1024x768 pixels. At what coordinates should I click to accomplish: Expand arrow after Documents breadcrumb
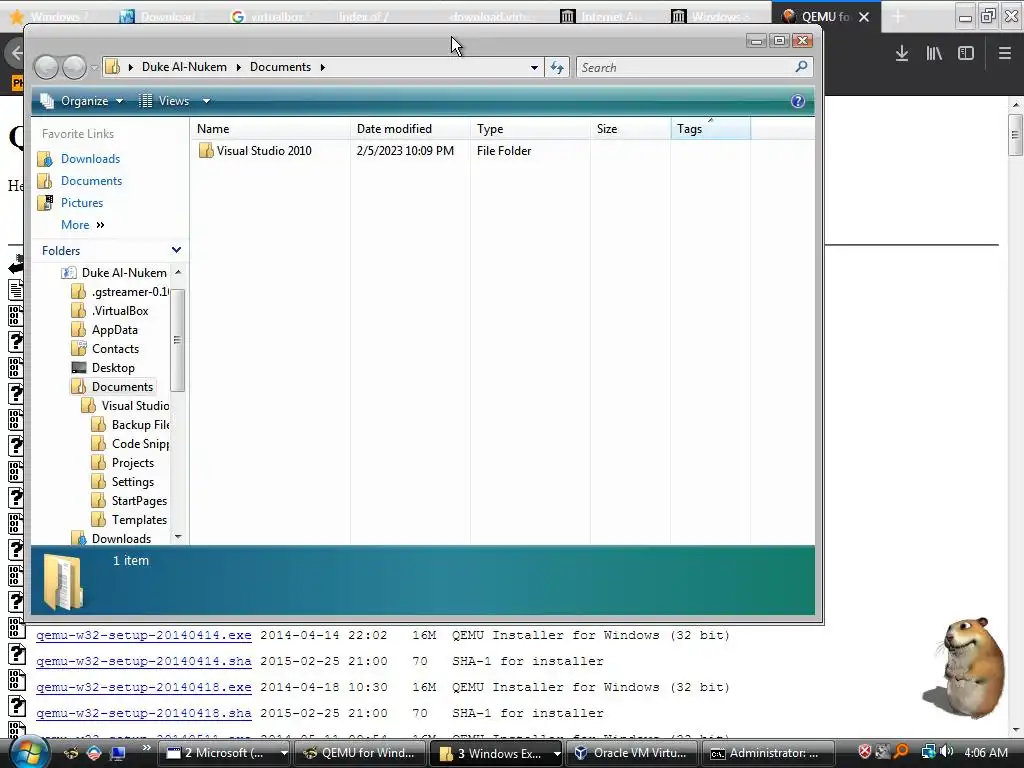pyautogui.click(x=323, y=67)
